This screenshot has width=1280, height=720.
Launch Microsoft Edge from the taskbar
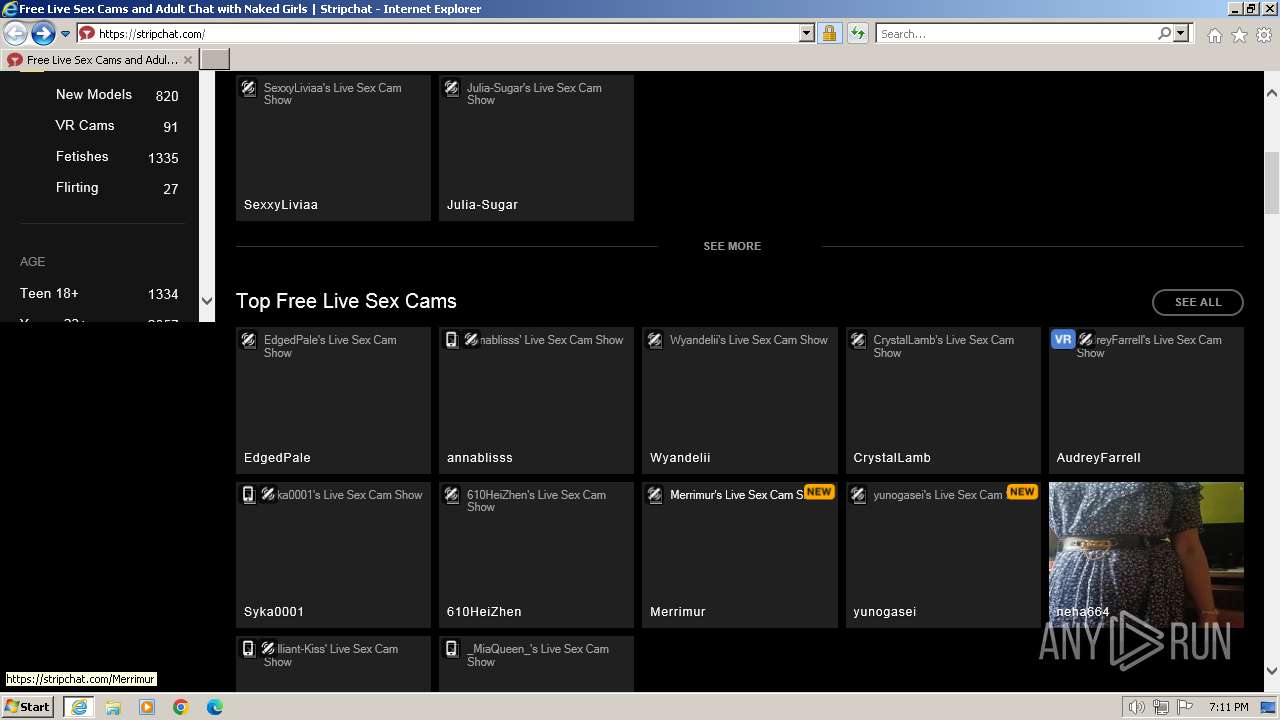coord(215,707)
